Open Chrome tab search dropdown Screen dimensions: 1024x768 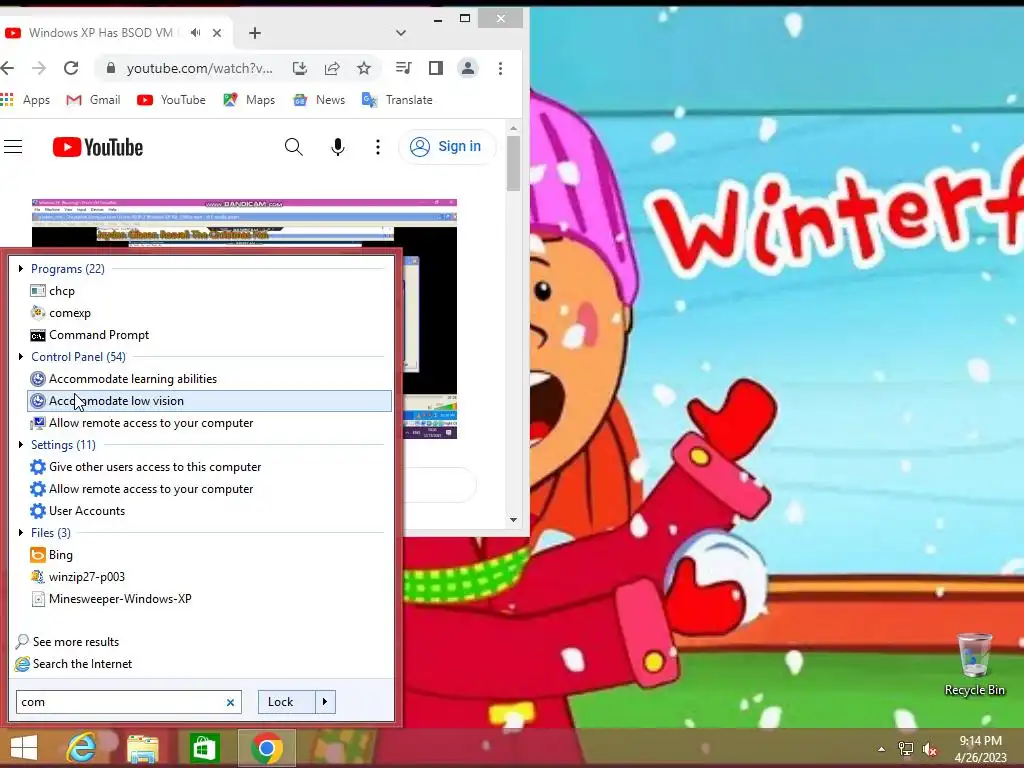[x=401, y=33]
